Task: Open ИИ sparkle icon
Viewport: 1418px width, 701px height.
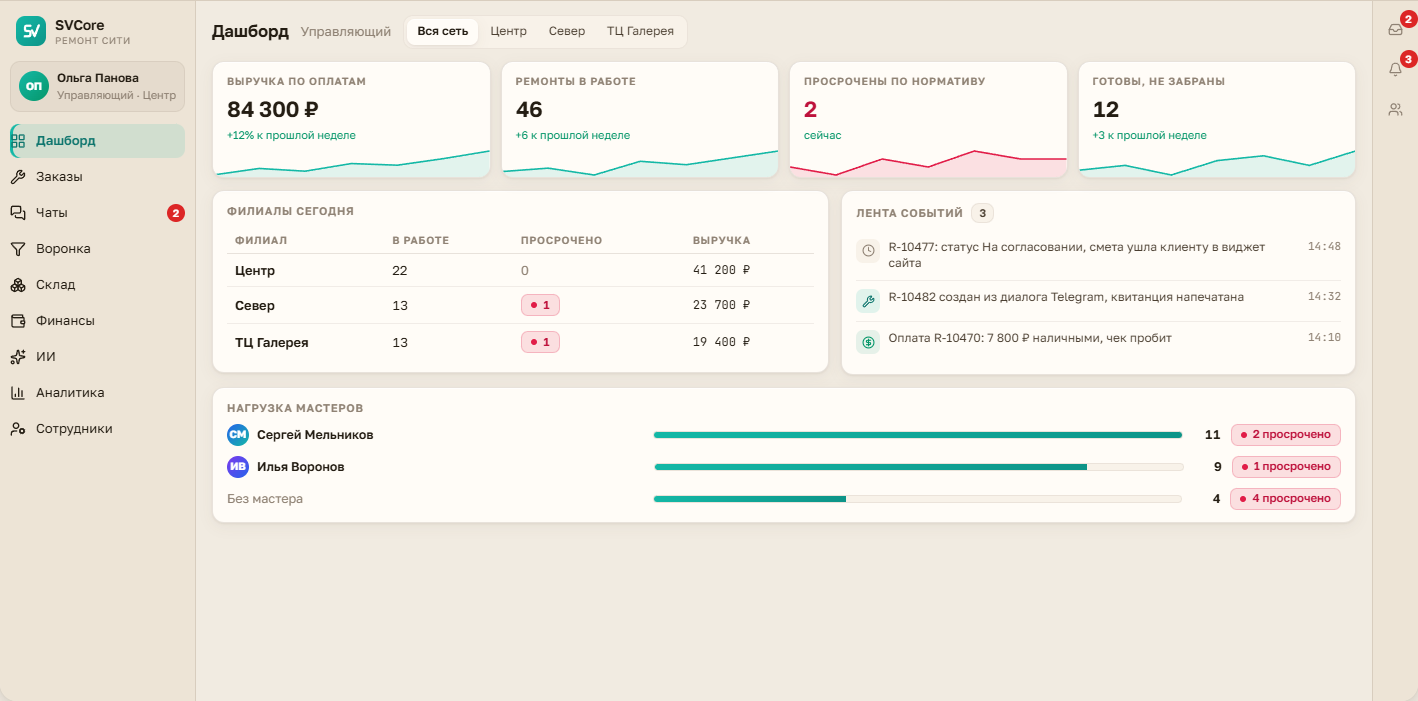Action: (x=18, y=357)
